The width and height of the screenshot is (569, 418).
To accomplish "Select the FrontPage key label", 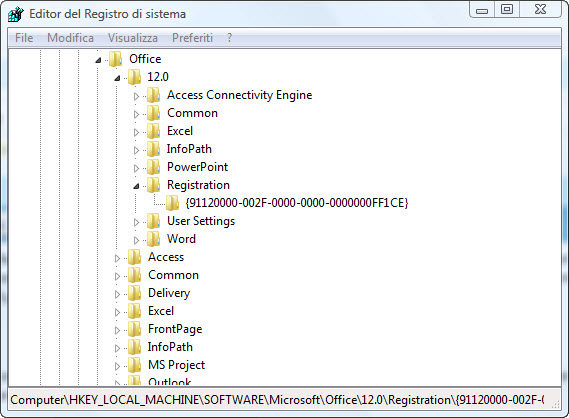I will (x=175, y=329).
